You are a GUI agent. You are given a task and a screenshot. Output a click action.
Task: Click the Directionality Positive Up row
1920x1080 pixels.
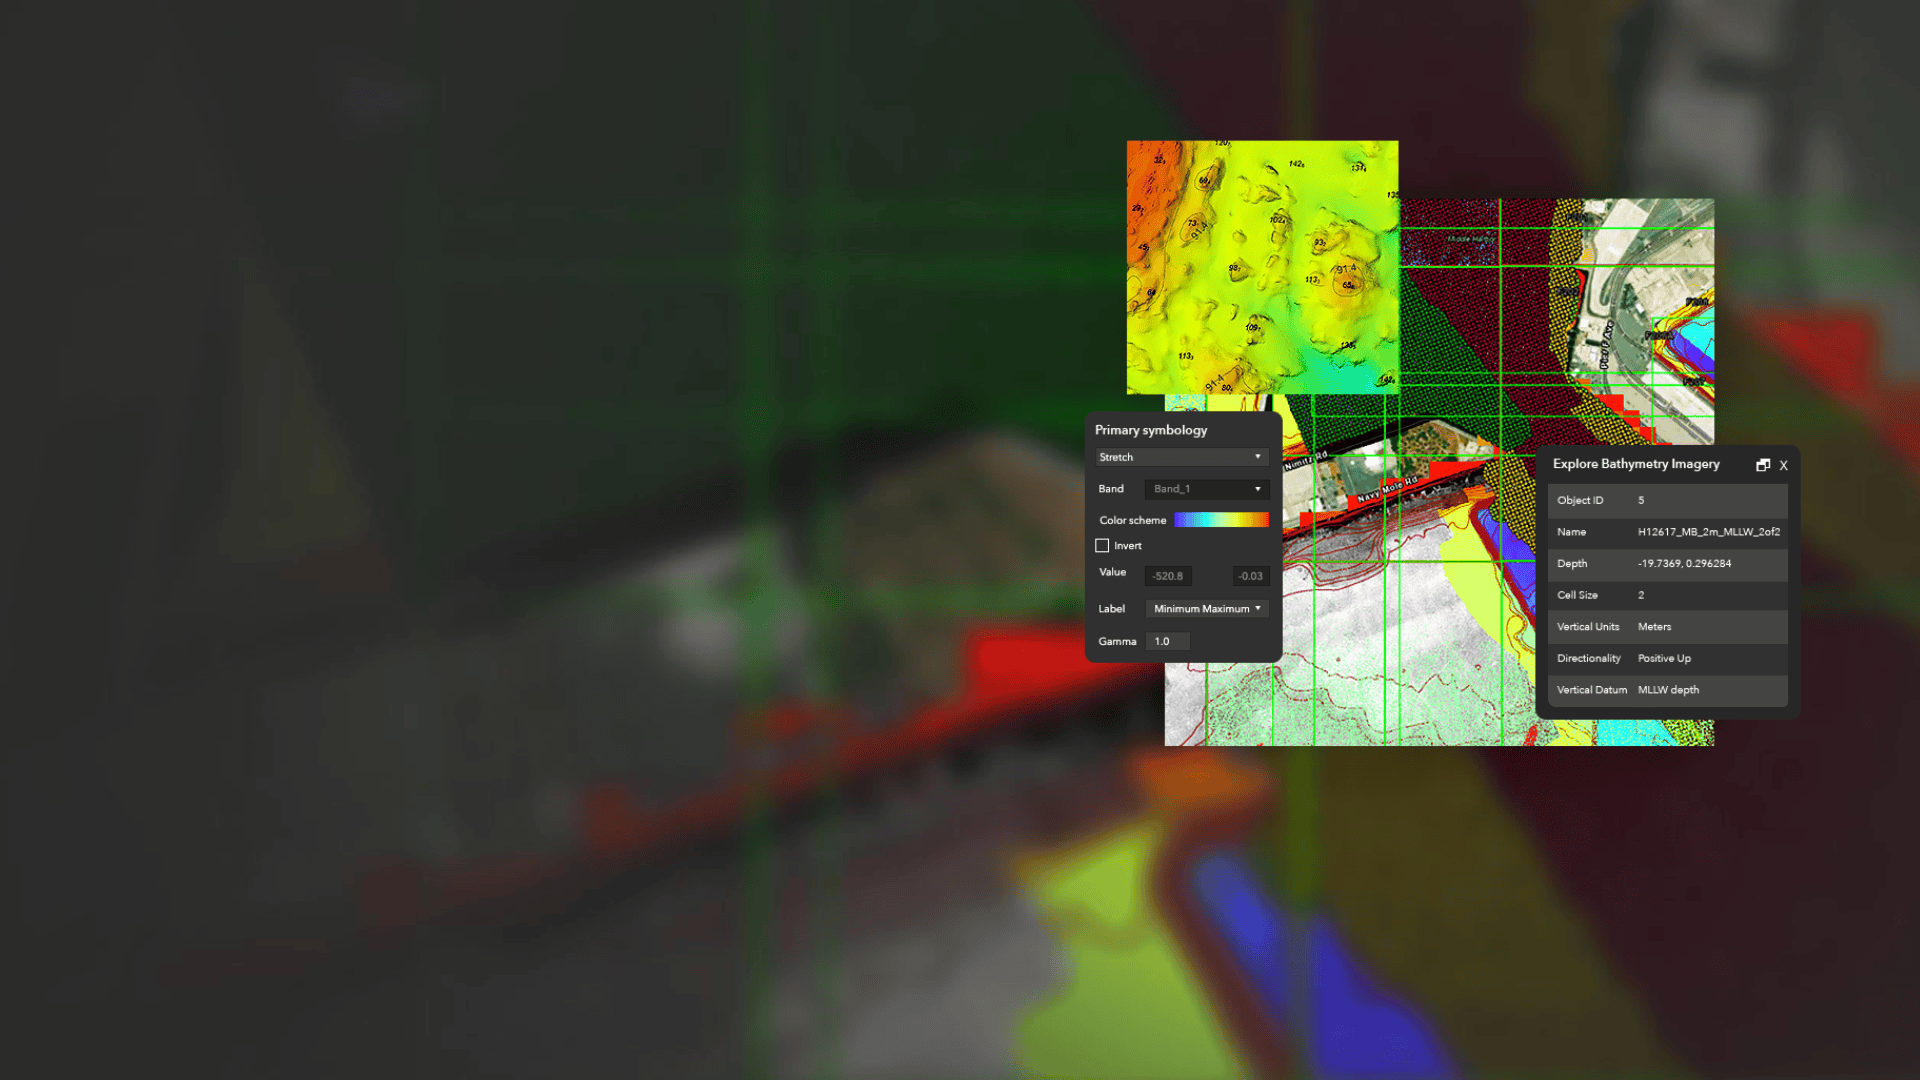(x=1667, y=658)
